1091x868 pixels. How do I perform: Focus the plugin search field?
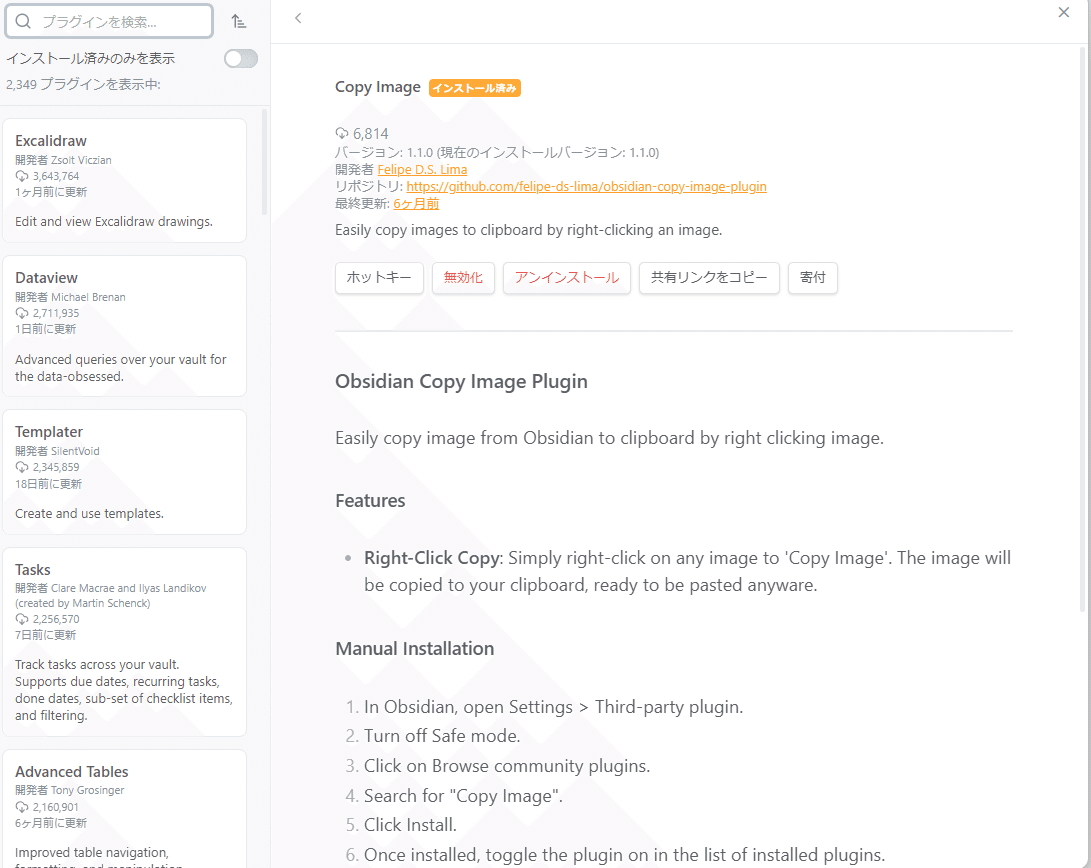[x=109, y=22]
